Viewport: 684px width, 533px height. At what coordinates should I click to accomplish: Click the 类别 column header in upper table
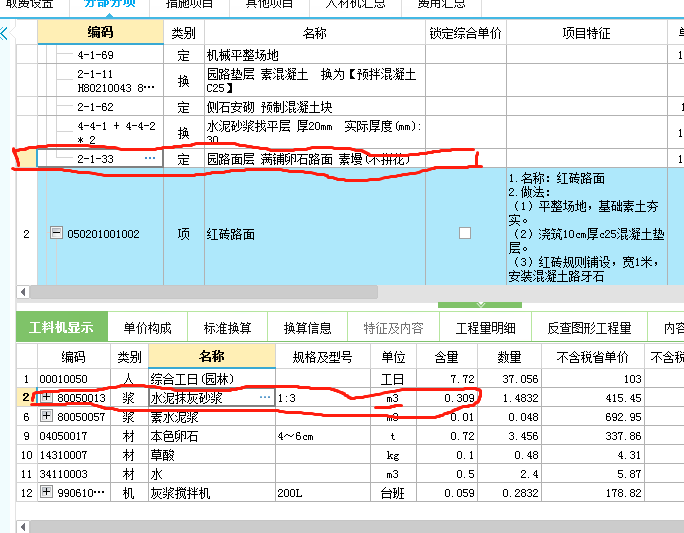tap(184, 33)
